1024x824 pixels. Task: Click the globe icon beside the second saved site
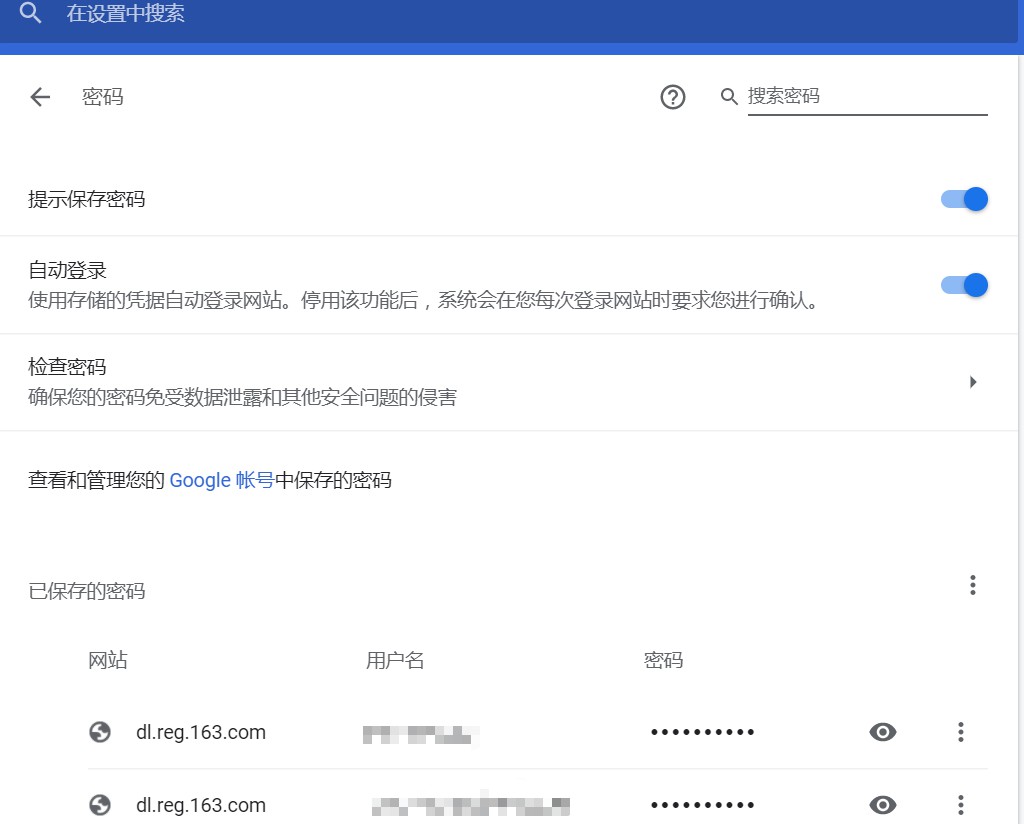tap(99, 804)
